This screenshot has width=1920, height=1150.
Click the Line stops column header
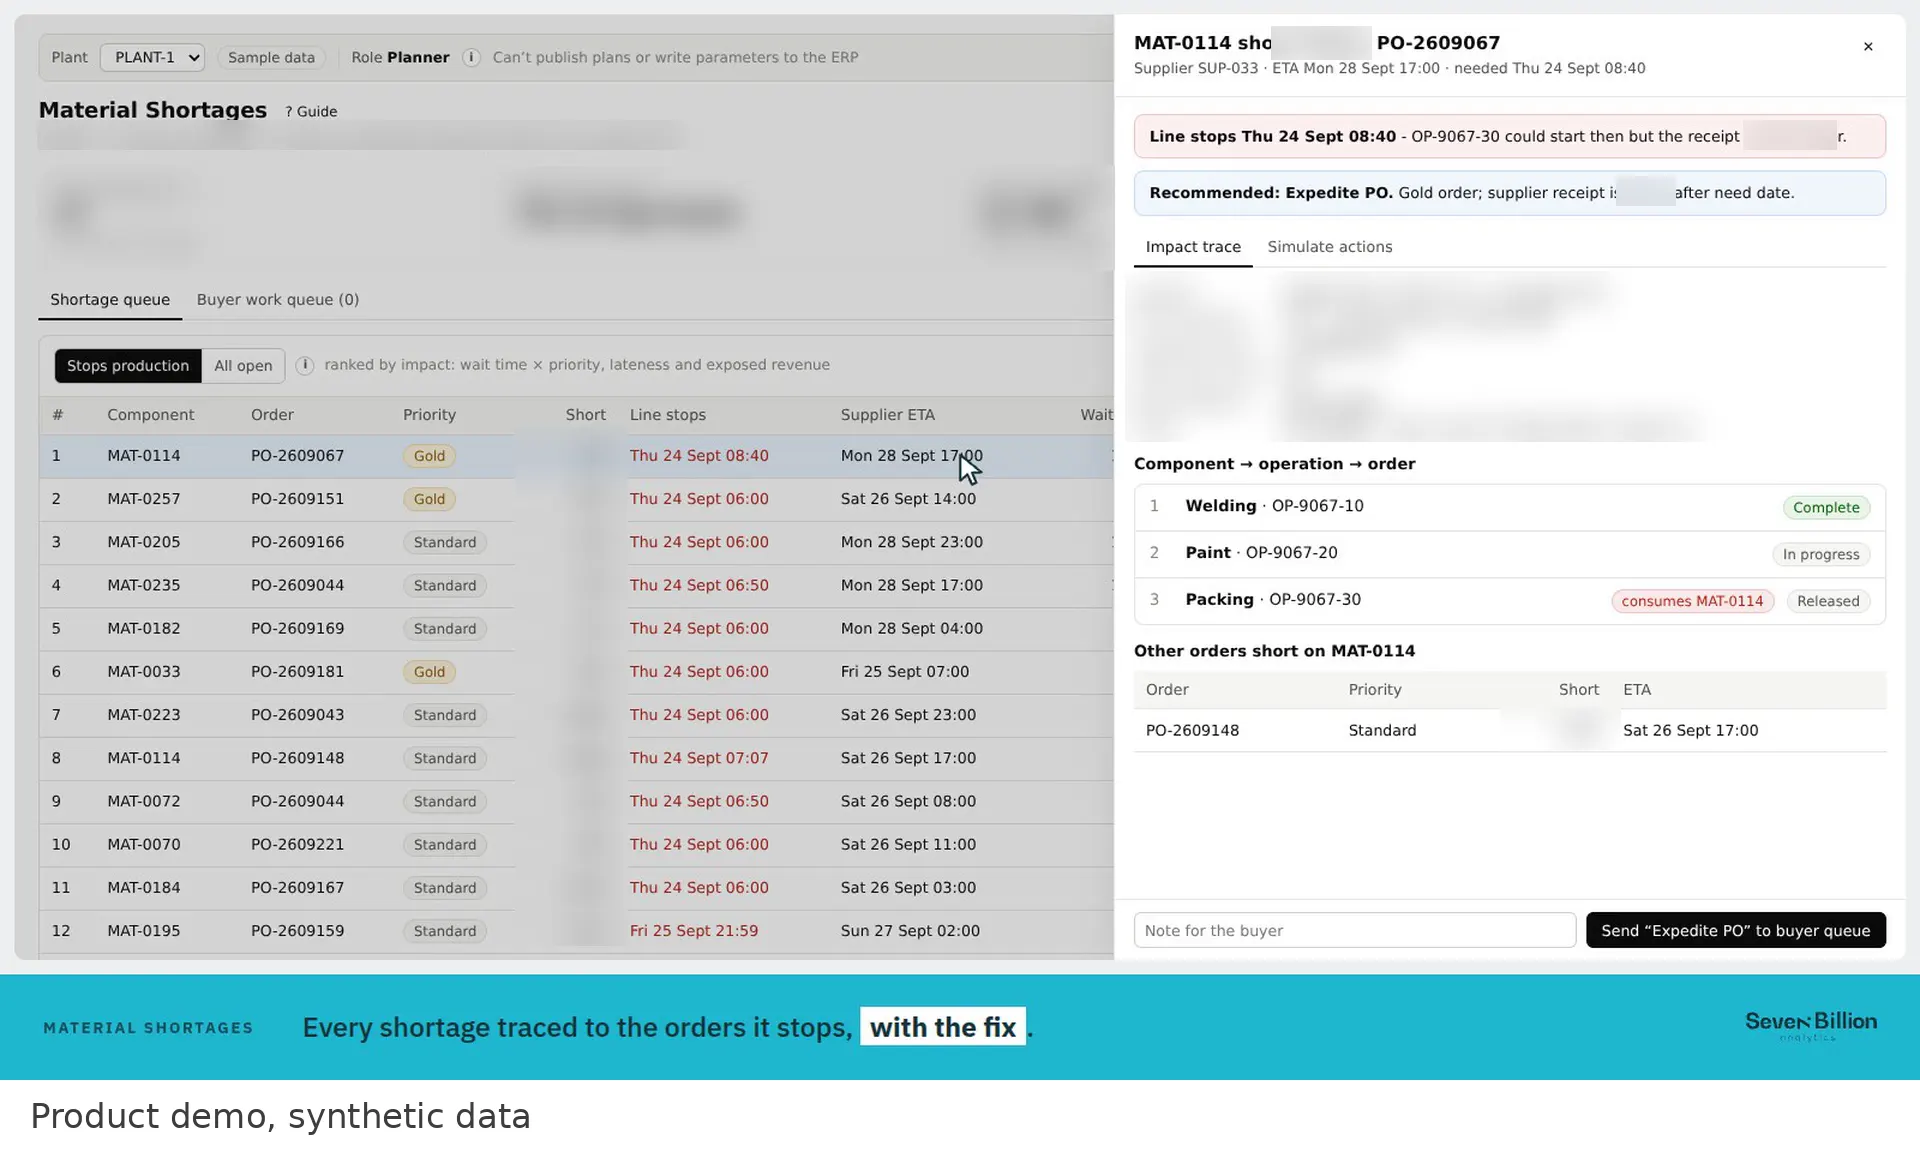click(667, 414)
